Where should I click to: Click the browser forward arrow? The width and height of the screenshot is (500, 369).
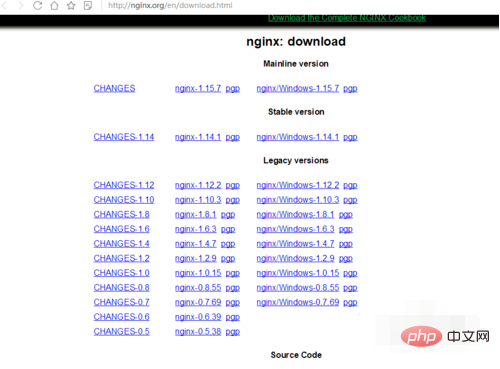tap(21, 5)
